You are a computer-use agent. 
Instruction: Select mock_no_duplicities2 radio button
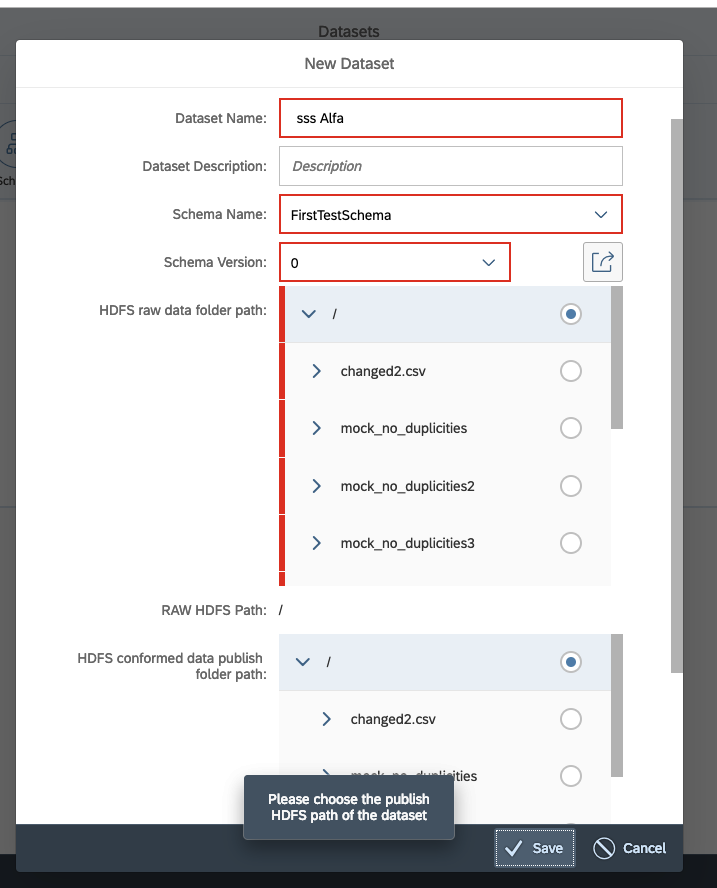pyautogui.click(x=570, y=486)
